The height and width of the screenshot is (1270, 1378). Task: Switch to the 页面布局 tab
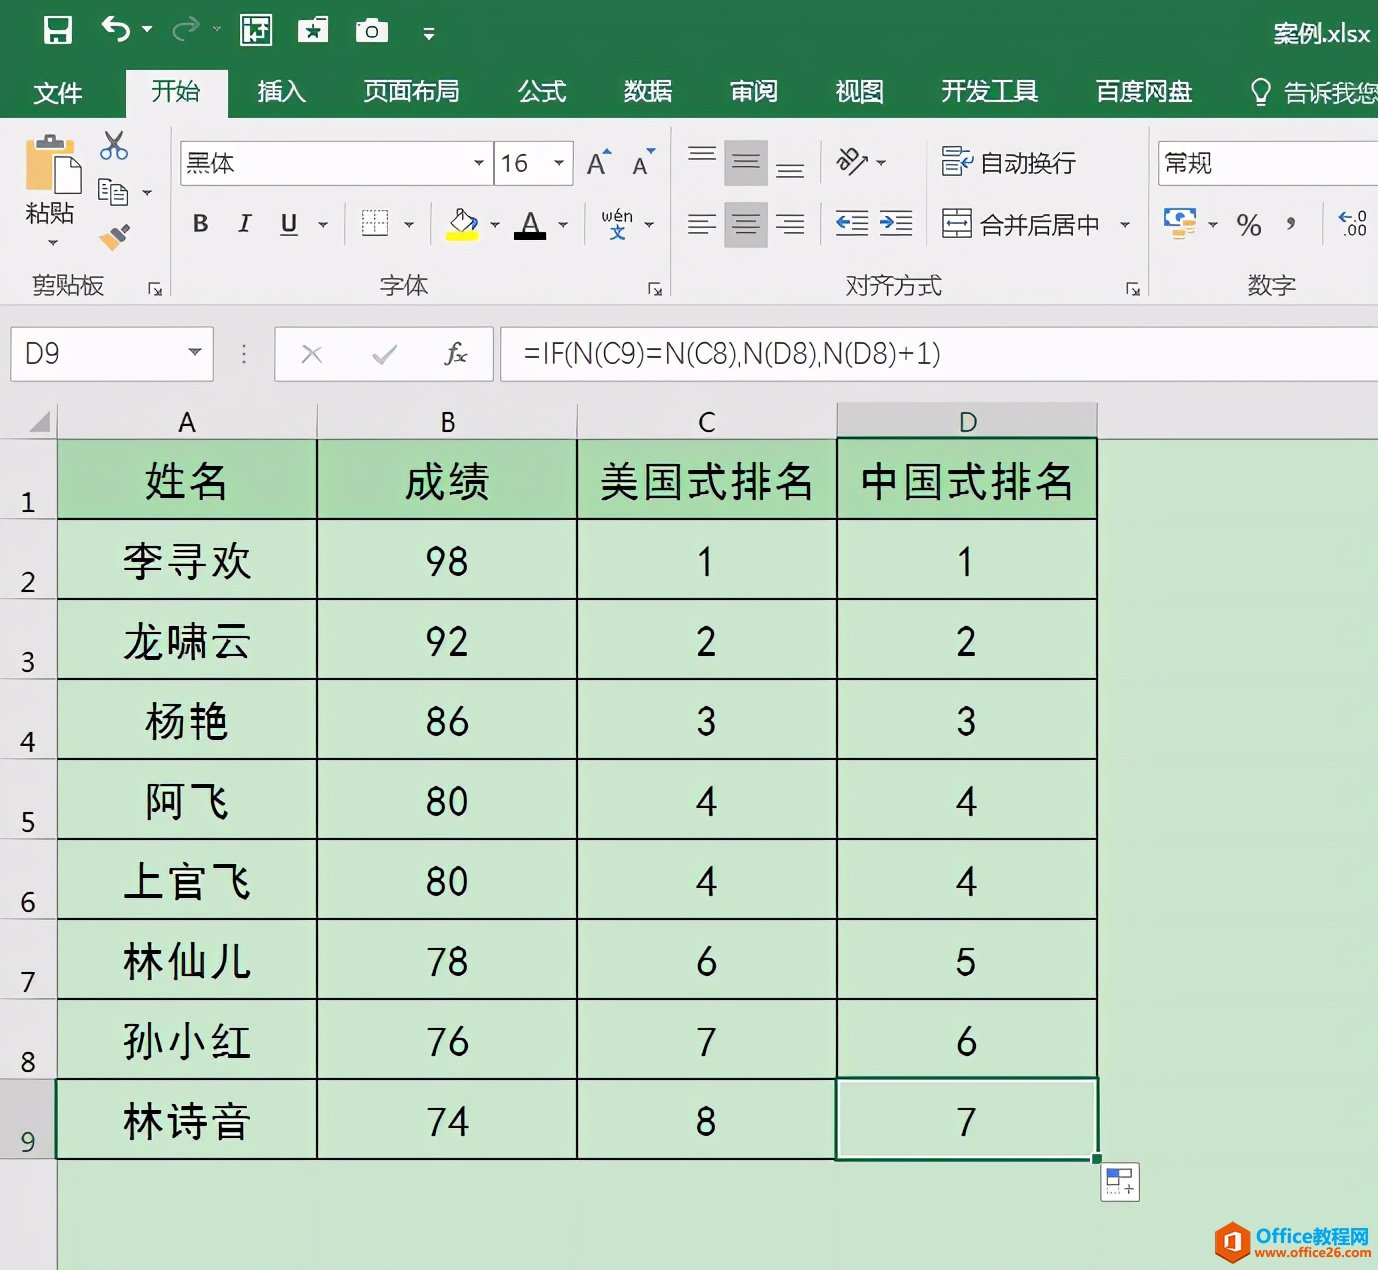coord(411,92)
